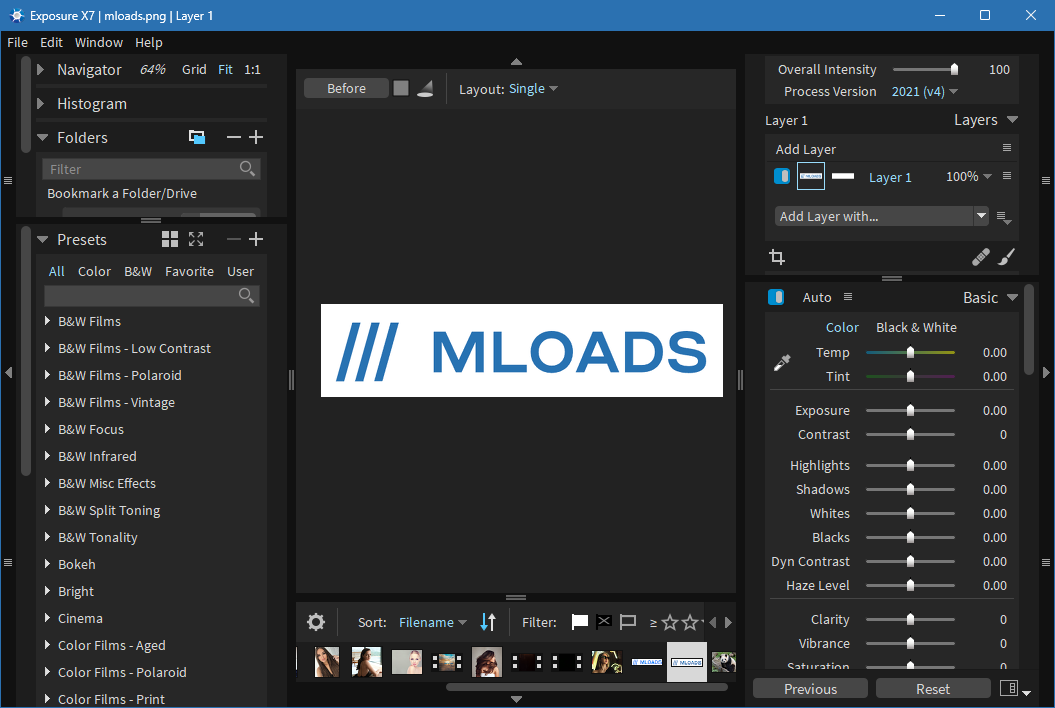Show B&W presets tab
The image size is (1055, 708).
coord(138,271)
